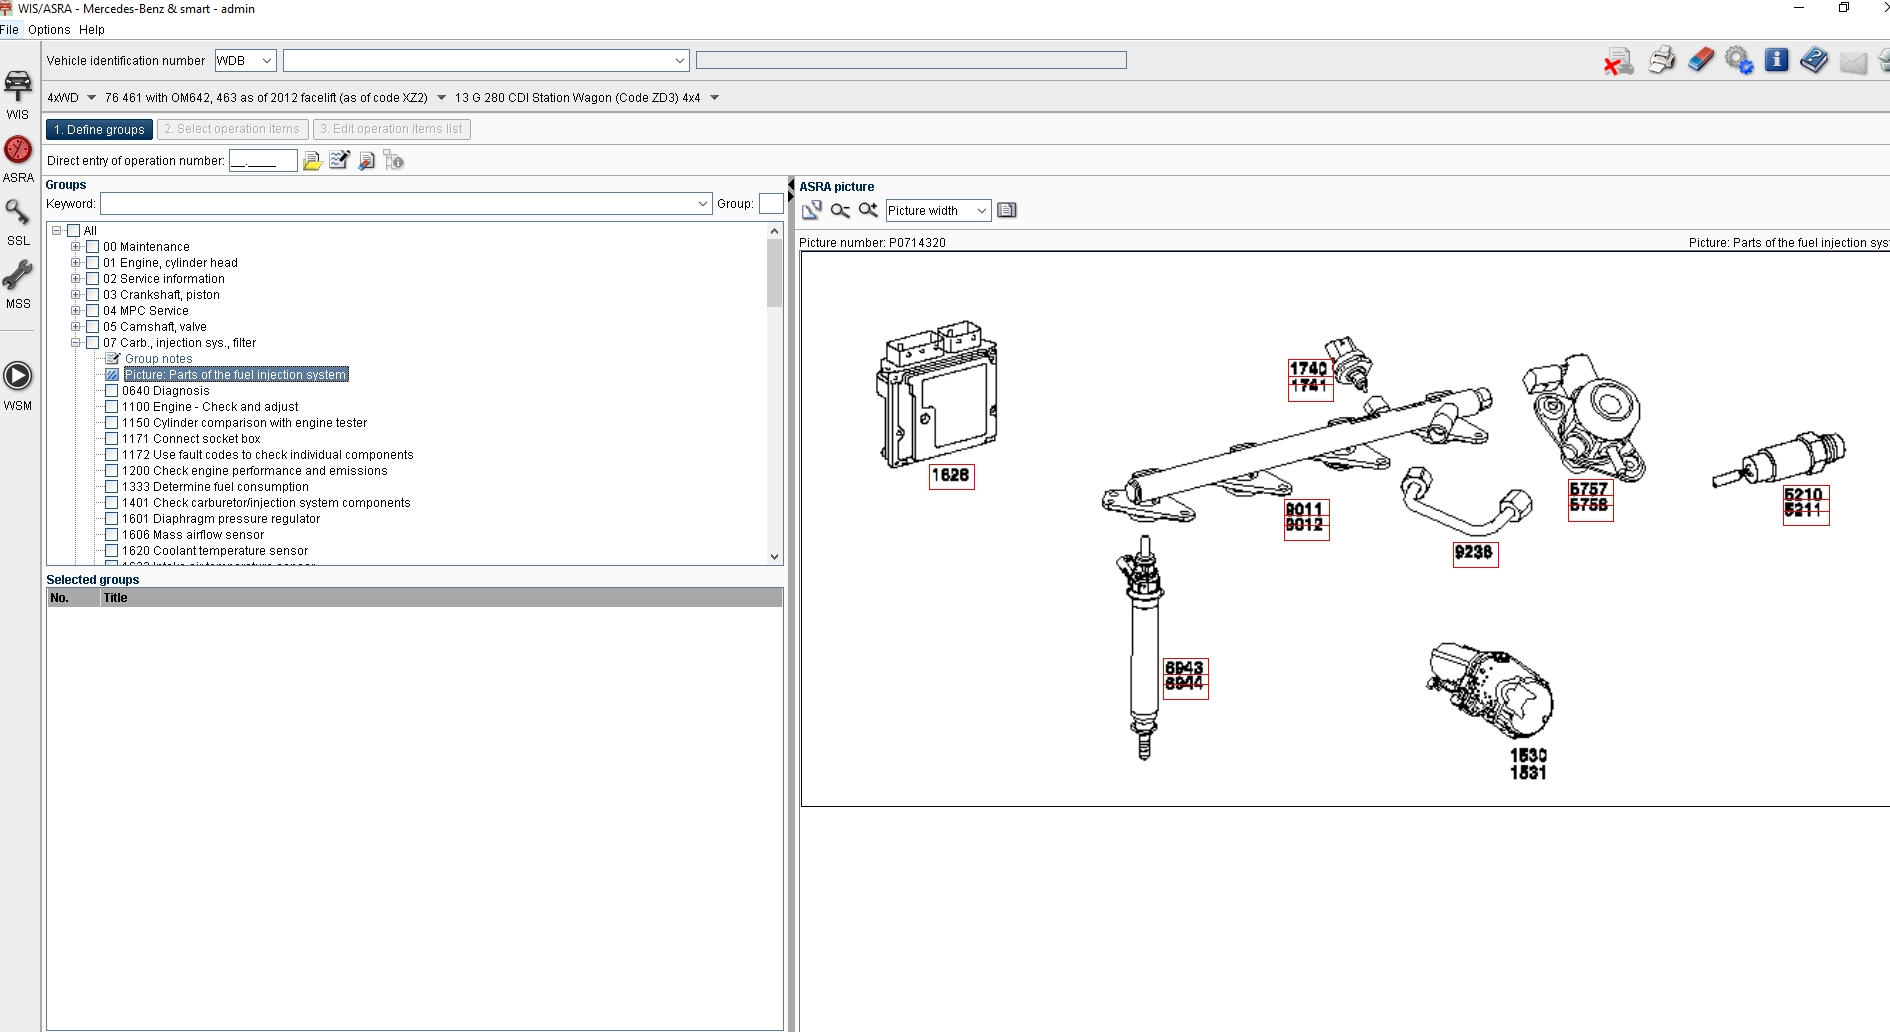Click part number 1626 label in picture
This screenshot has width=1890, height=1032.
950,476
